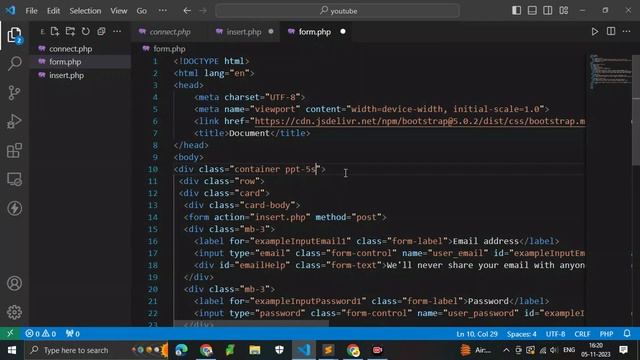Show hidden system tray icons
The height and width of the screenshot is (360, 640).
click(x=506, y=350)
